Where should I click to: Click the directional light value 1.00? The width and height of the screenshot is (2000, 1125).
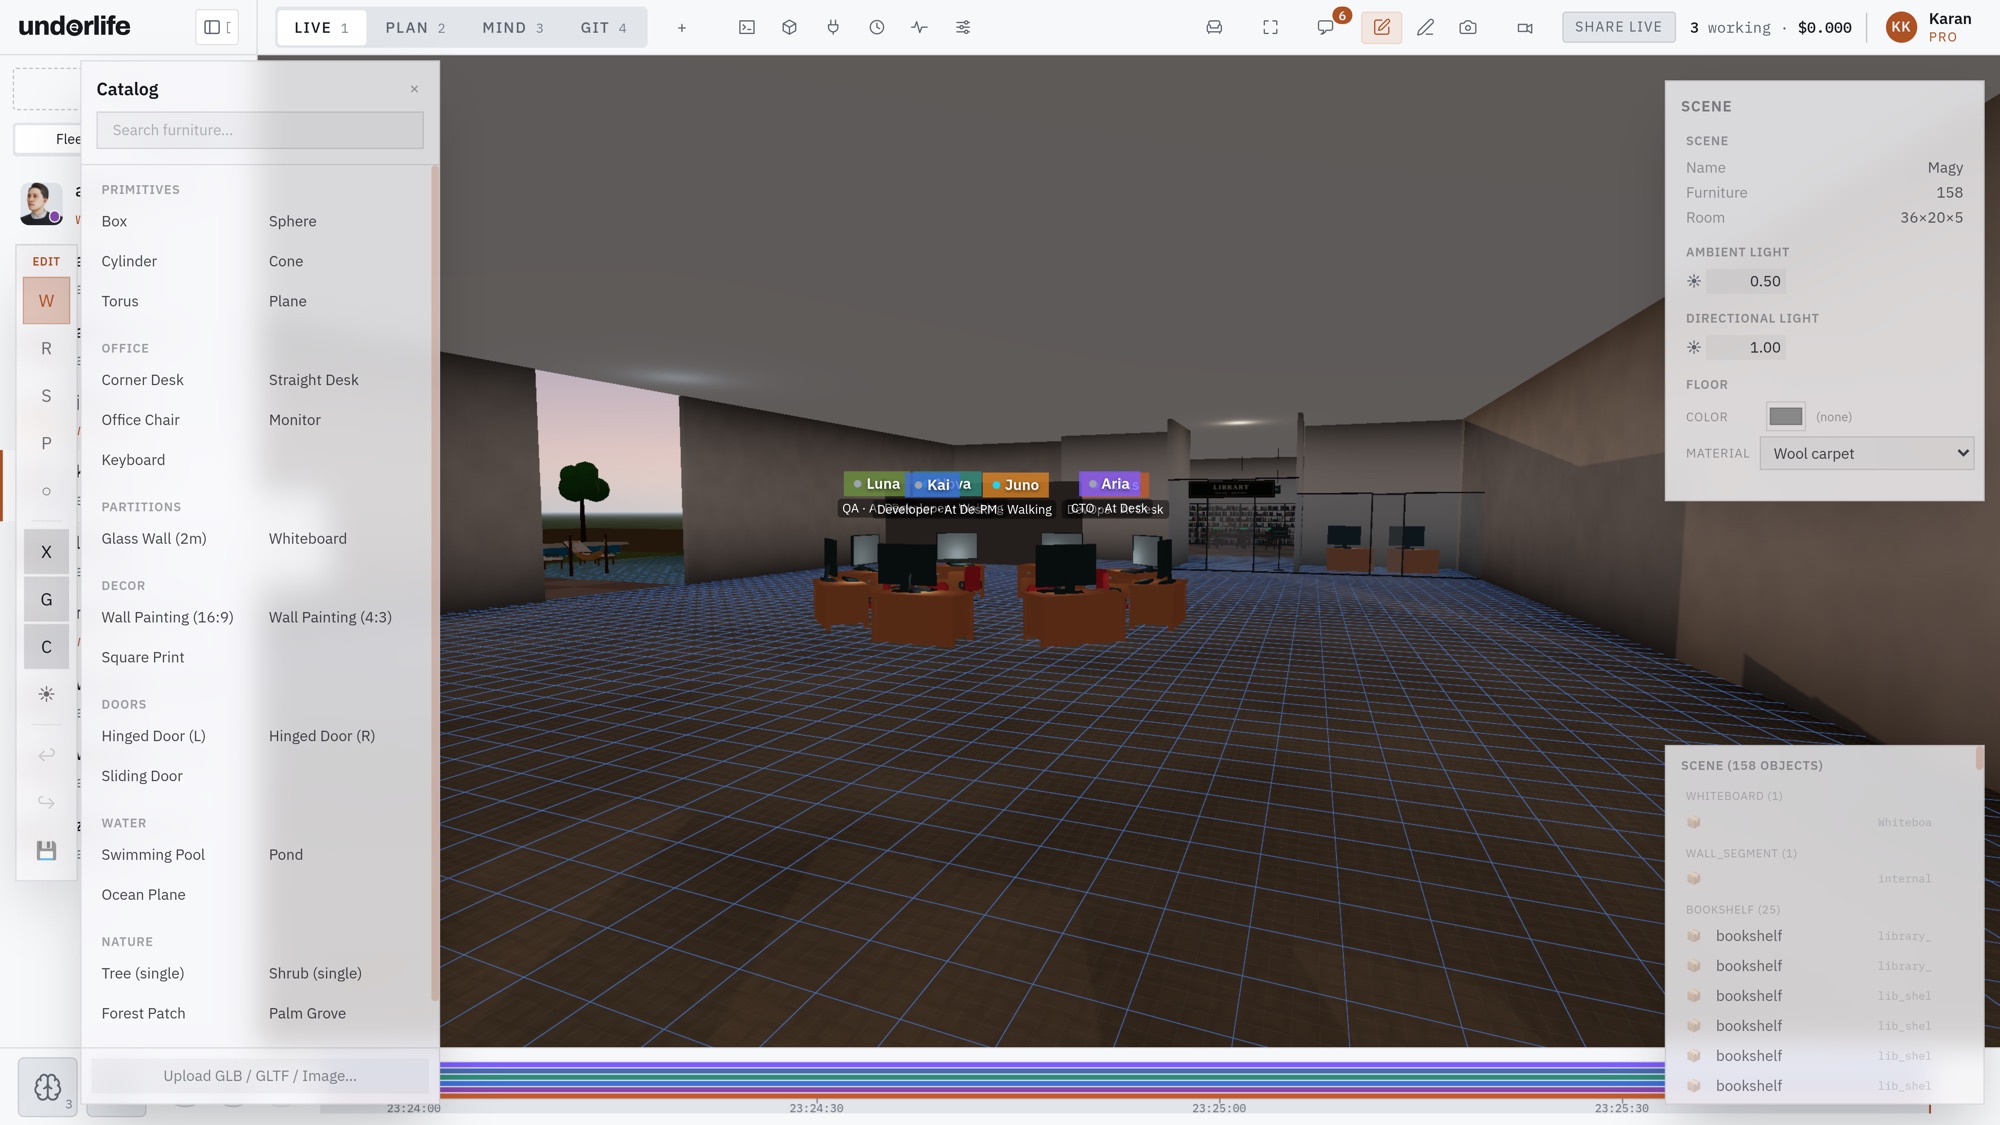[1744, 347]
